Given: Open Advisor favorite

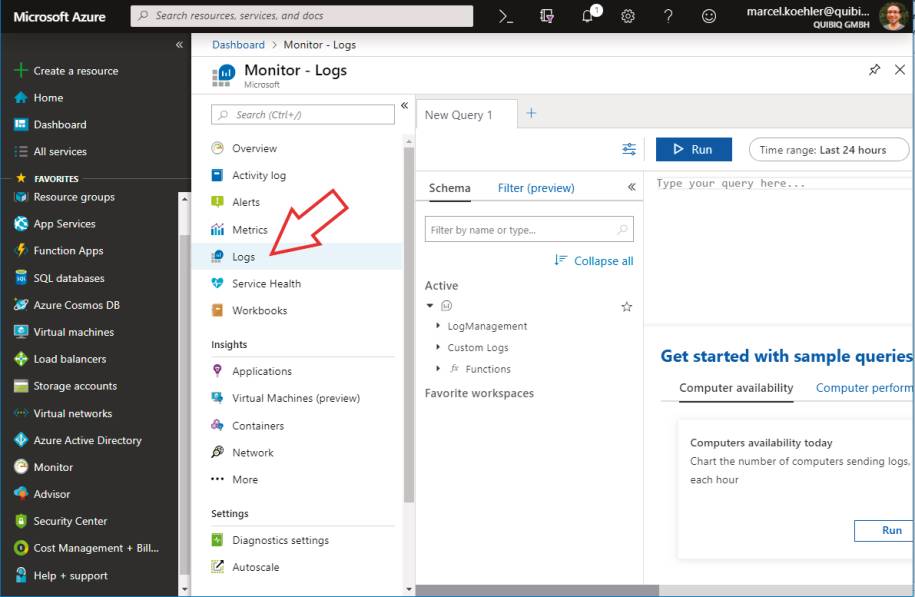Looking at the screenshot, I should point(42,494).
